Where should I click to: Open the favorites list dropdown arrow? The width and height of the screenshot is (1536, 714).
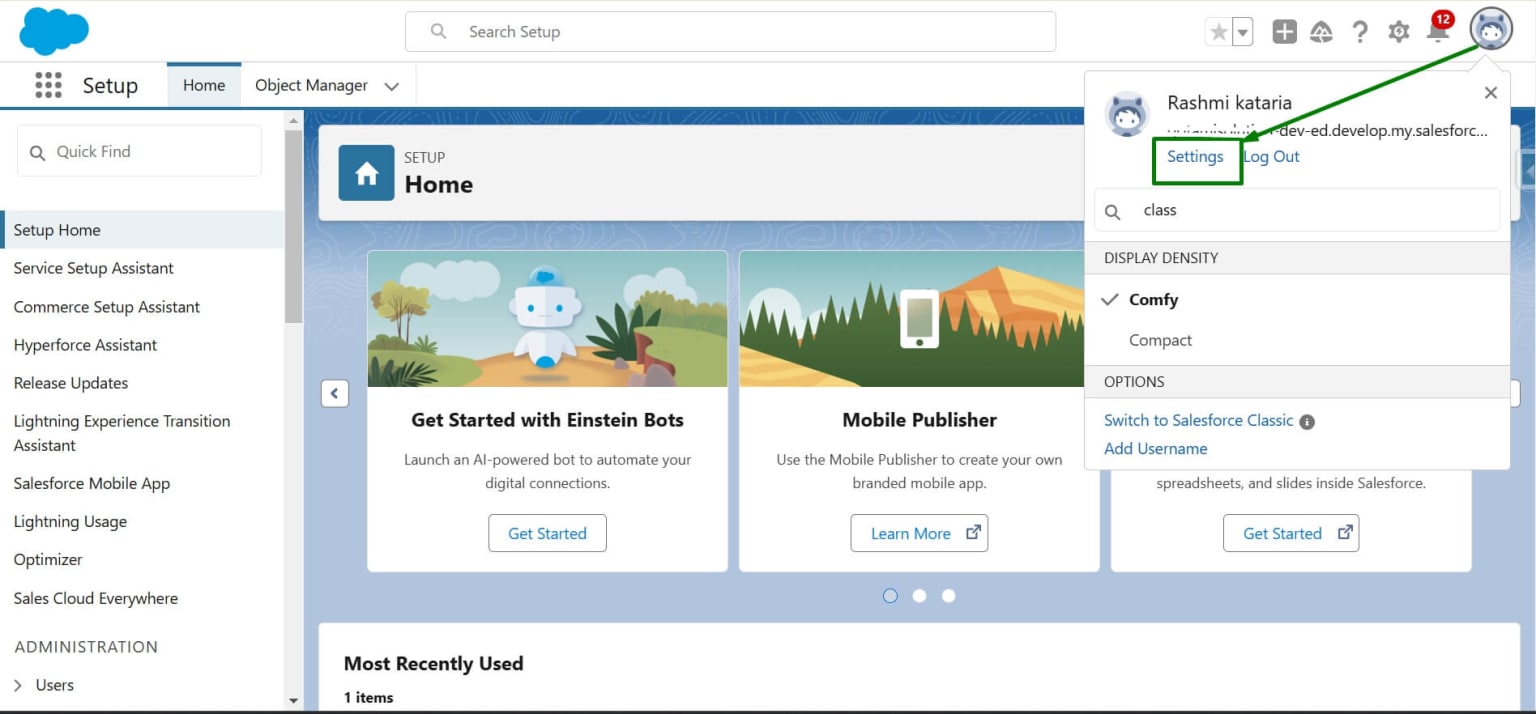pyautogui.click(x=1243, y=32)
